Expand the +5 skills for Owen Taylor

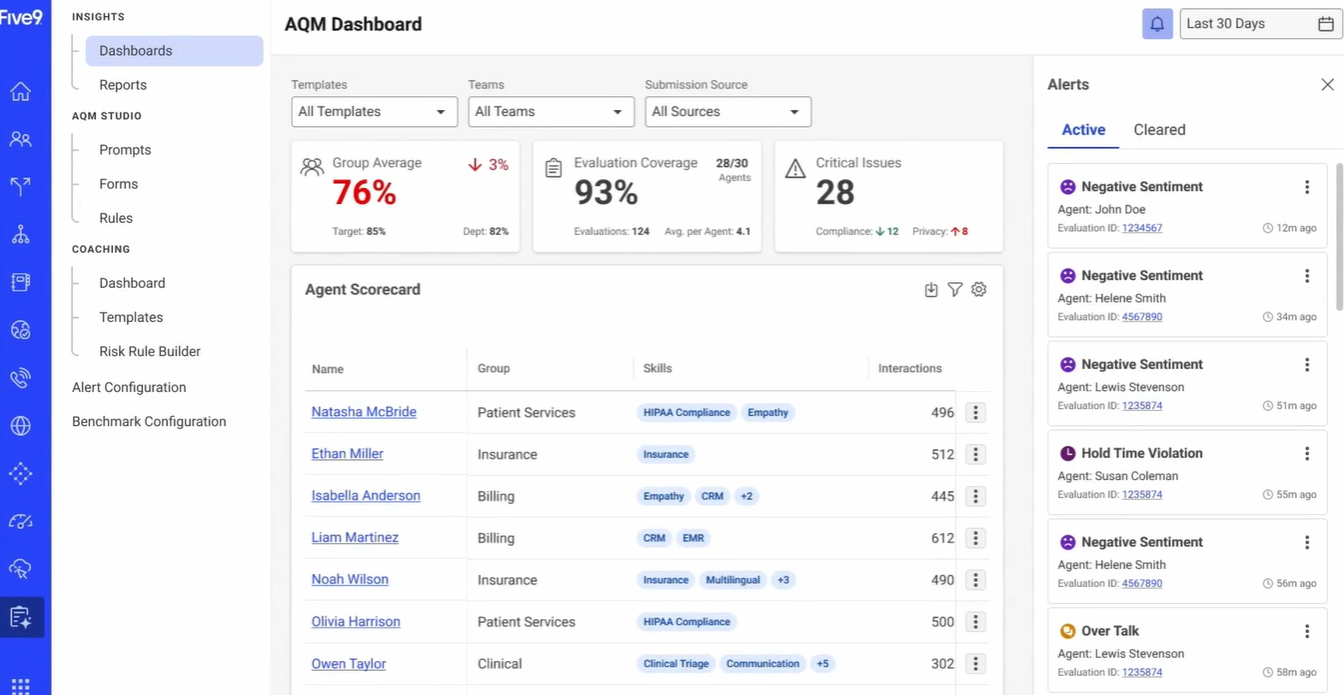pyautogui.click(x=823, y=664)
